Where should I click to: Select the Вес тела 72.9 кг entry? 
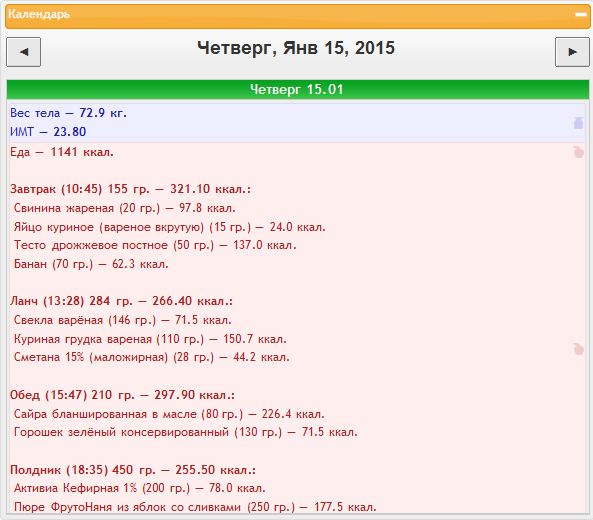(x=68, y=113)
